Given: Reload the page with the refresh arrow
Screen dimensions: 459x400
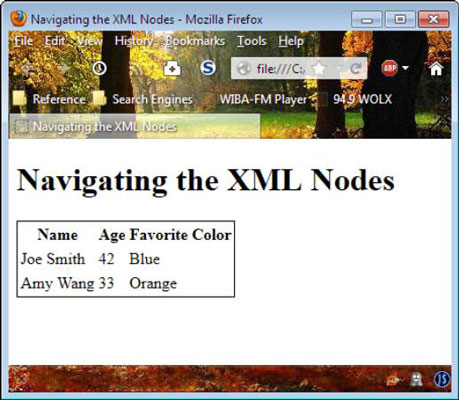Looking at the screenshot, I should [356, 69].
